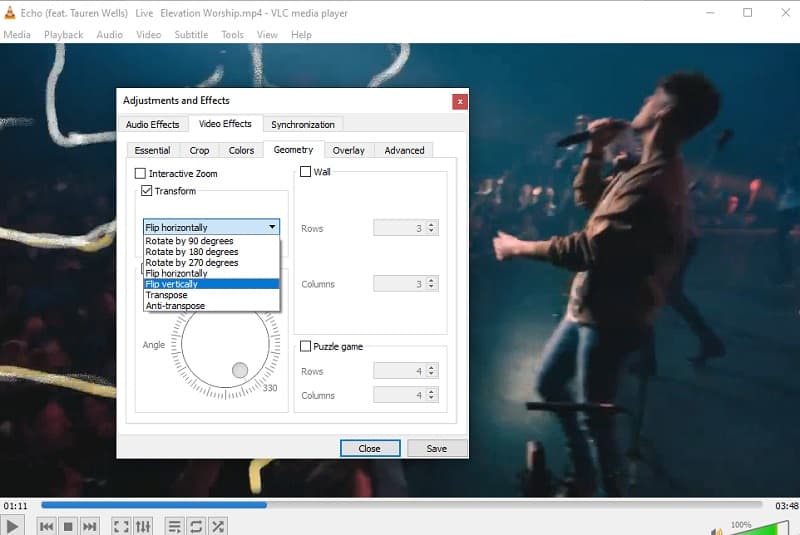The width and height of the screenshot is (800, 535).
Task: Open extended settings from the toolbar
Action: (143, 526)
